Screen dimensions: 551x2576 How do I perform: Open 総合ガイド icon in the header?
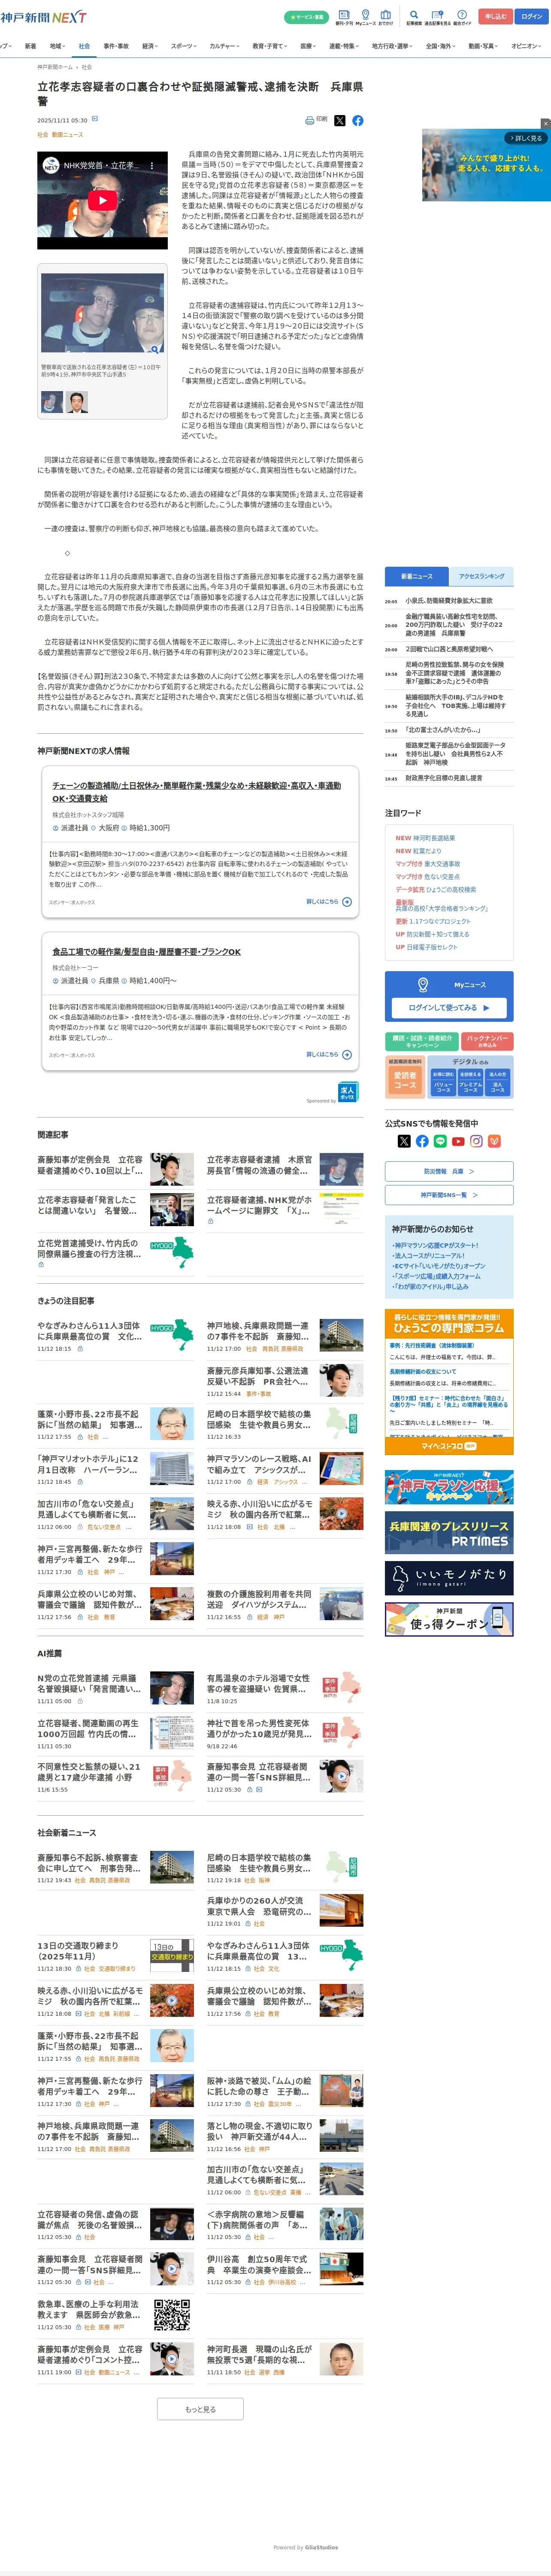point(462,17)
